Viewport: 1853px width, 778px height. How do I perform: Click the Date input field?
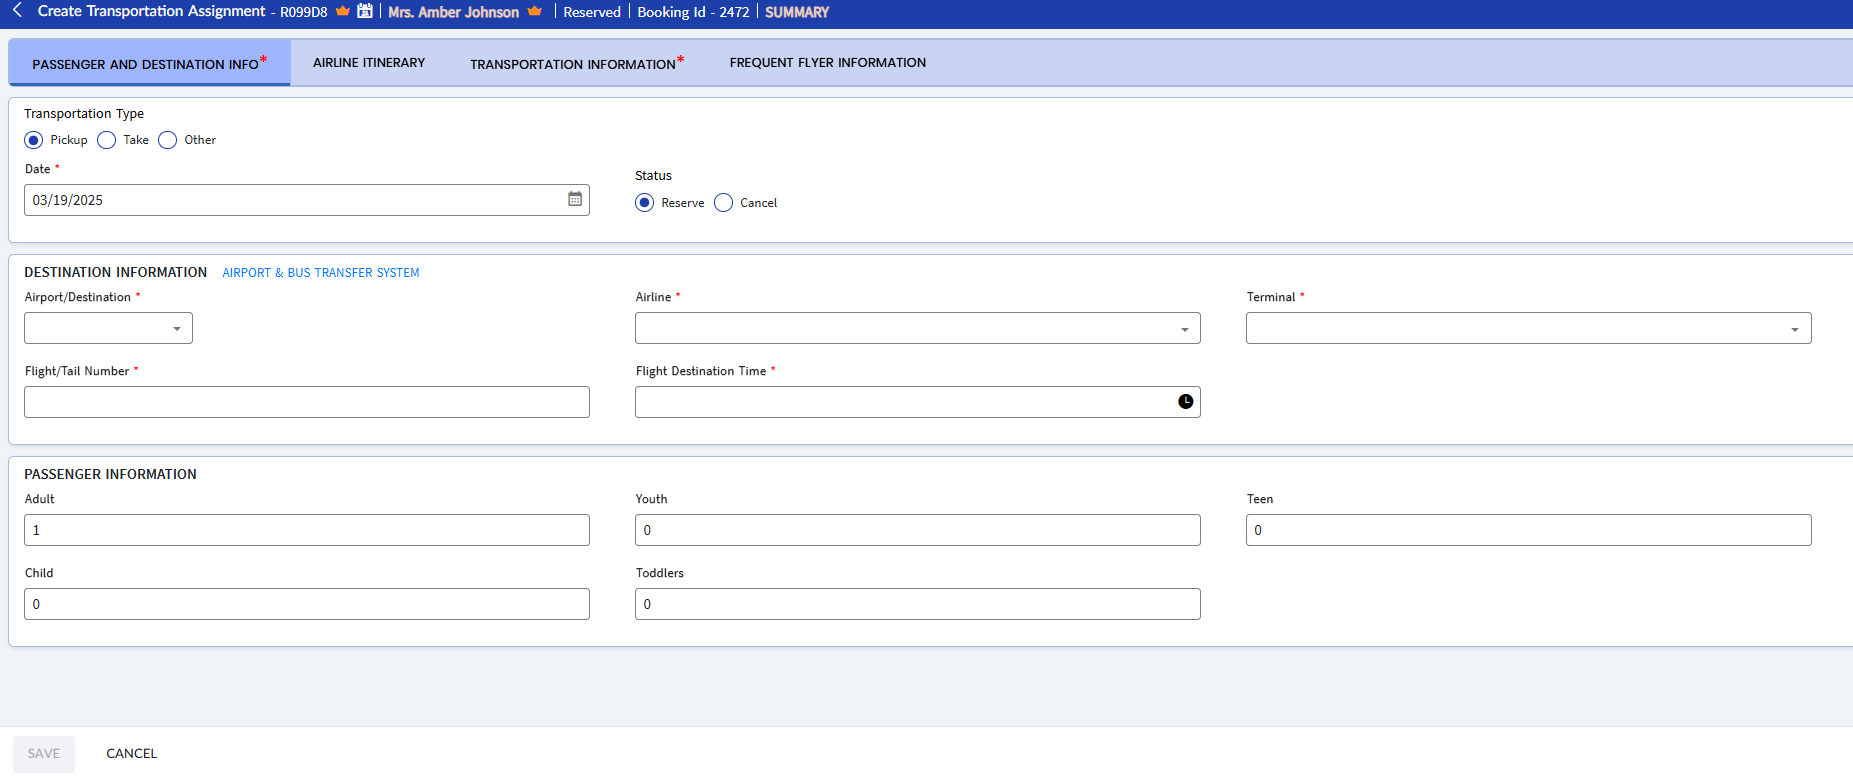(307, 200)
